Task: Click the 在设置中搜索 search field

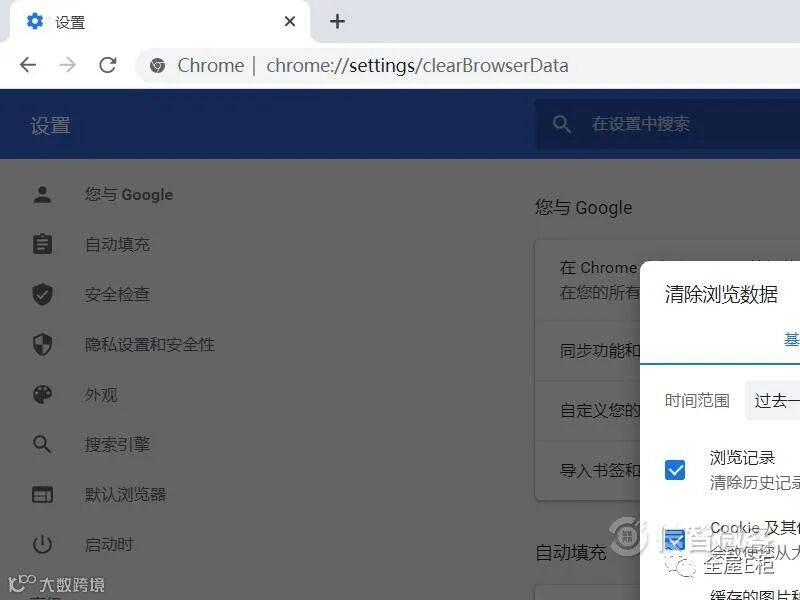Action: (x=667, y=124)
